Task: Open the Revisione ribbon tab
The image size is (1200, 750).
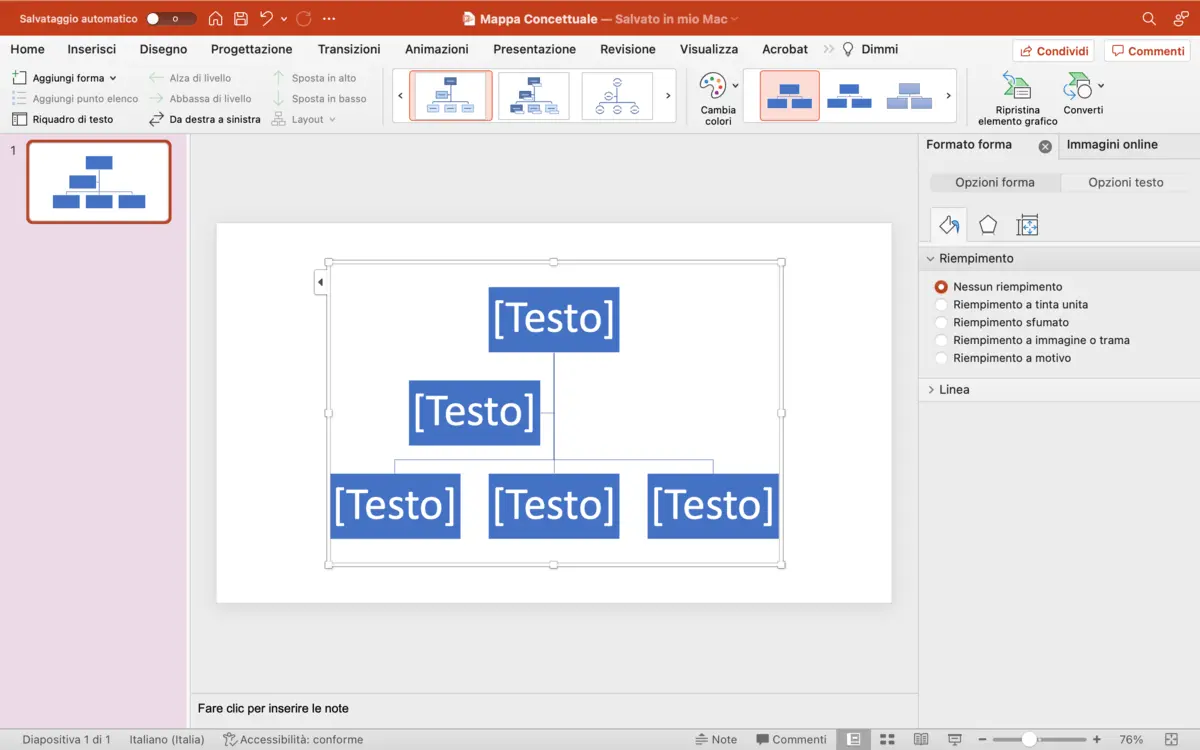Action: (x=627, y=48)
